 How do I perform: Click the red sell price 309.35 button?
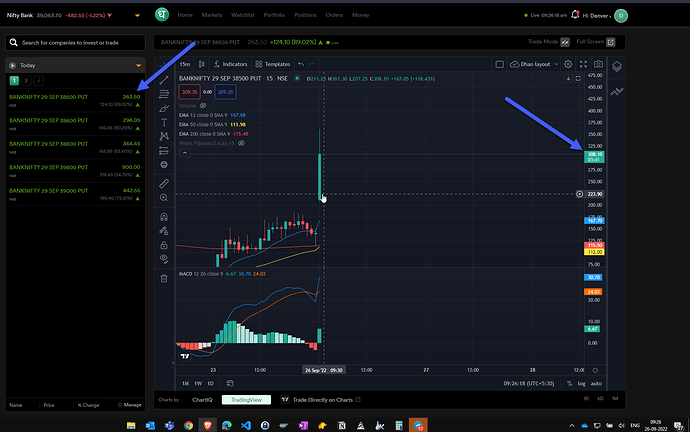[x=190, y=92]
